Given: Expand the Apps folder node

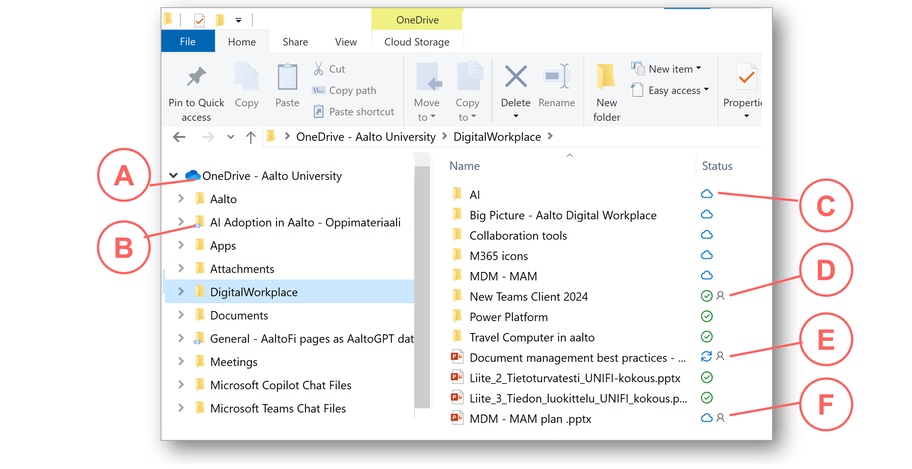Looking at the screenshot, I should click(181, 245).
